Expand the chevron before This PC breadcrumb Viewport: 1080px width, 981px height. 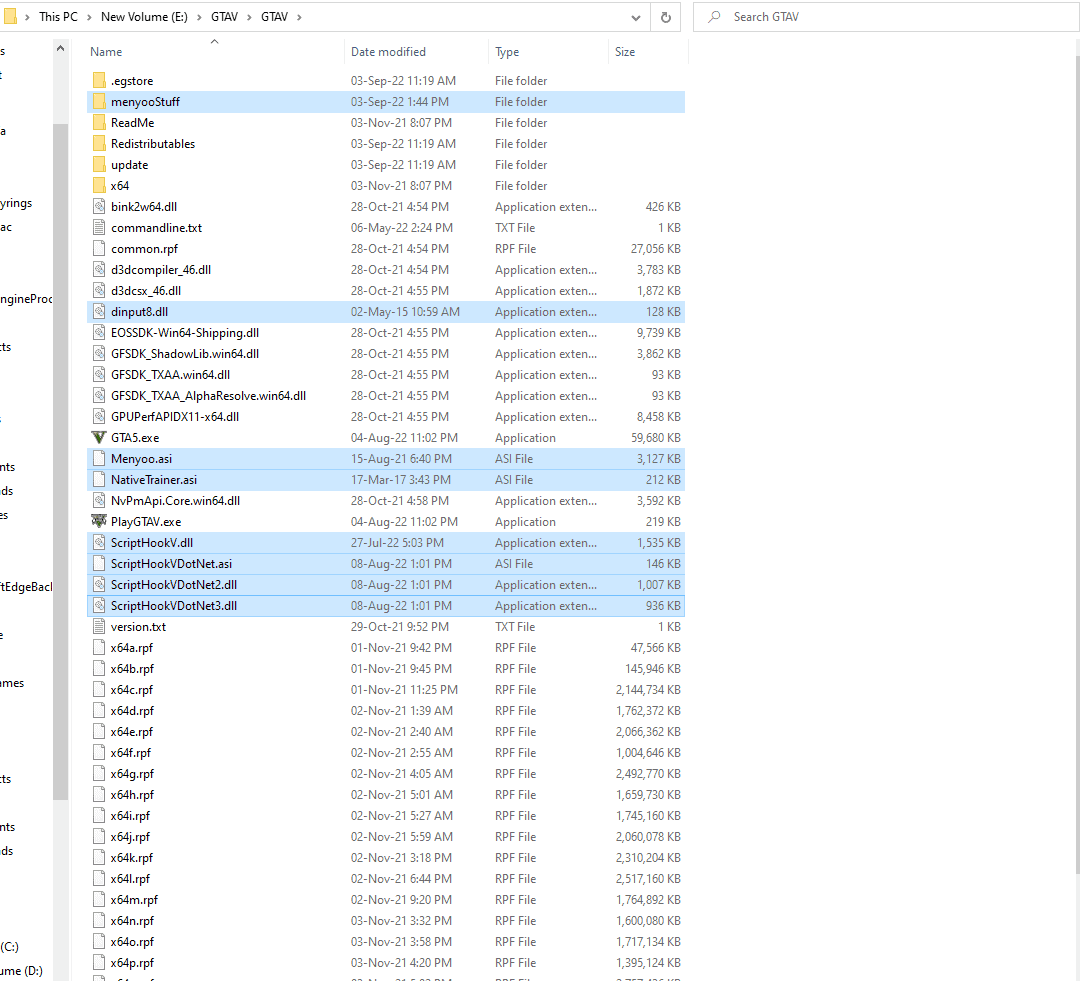28,17
